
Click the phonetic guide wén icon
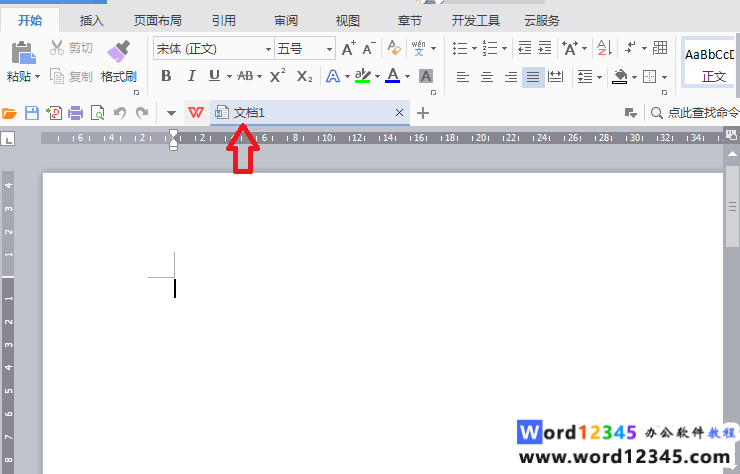click(418, 48)
